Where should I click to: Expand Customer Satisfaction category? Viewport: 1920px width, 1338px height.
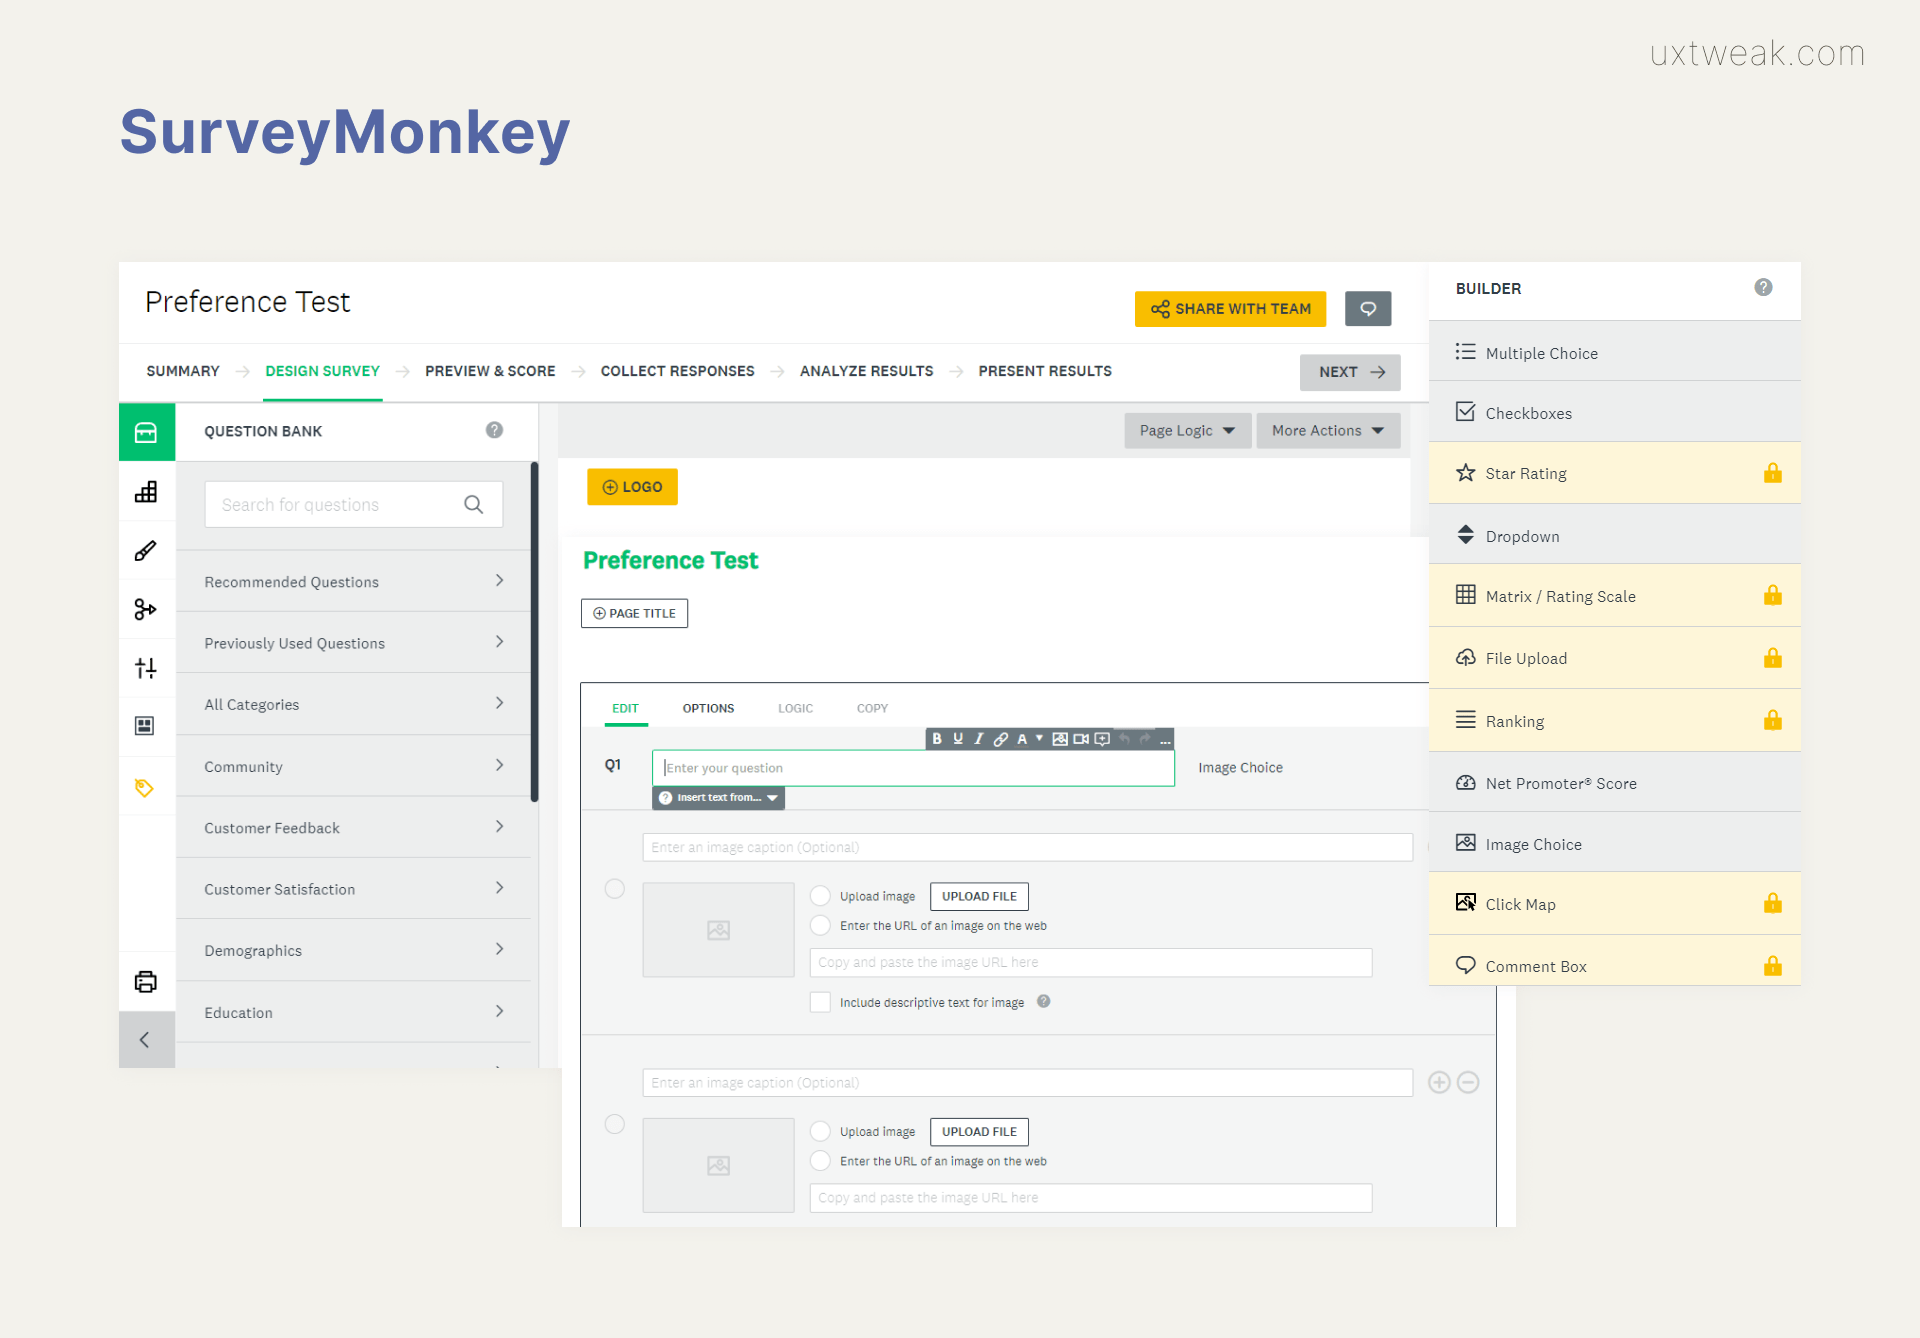[x=353, y=889]
